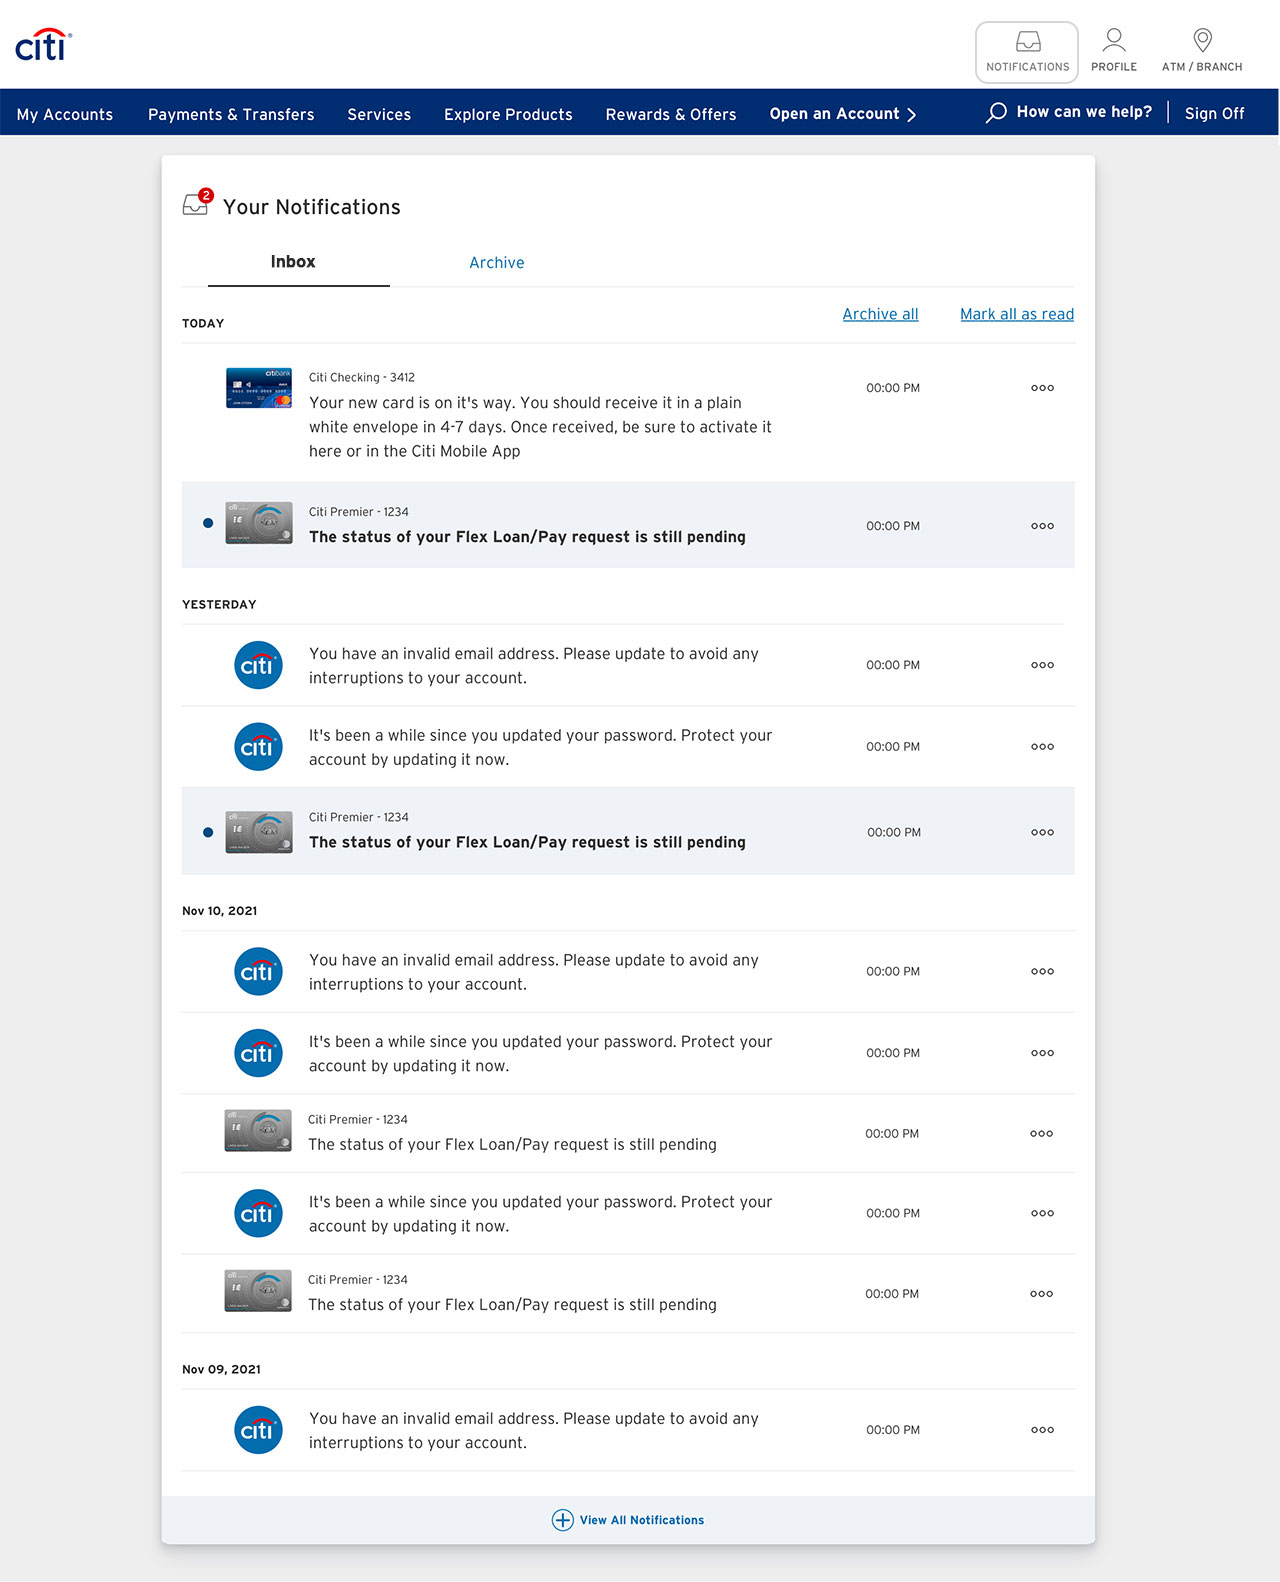Open Explore Products menu

point(508,114)
